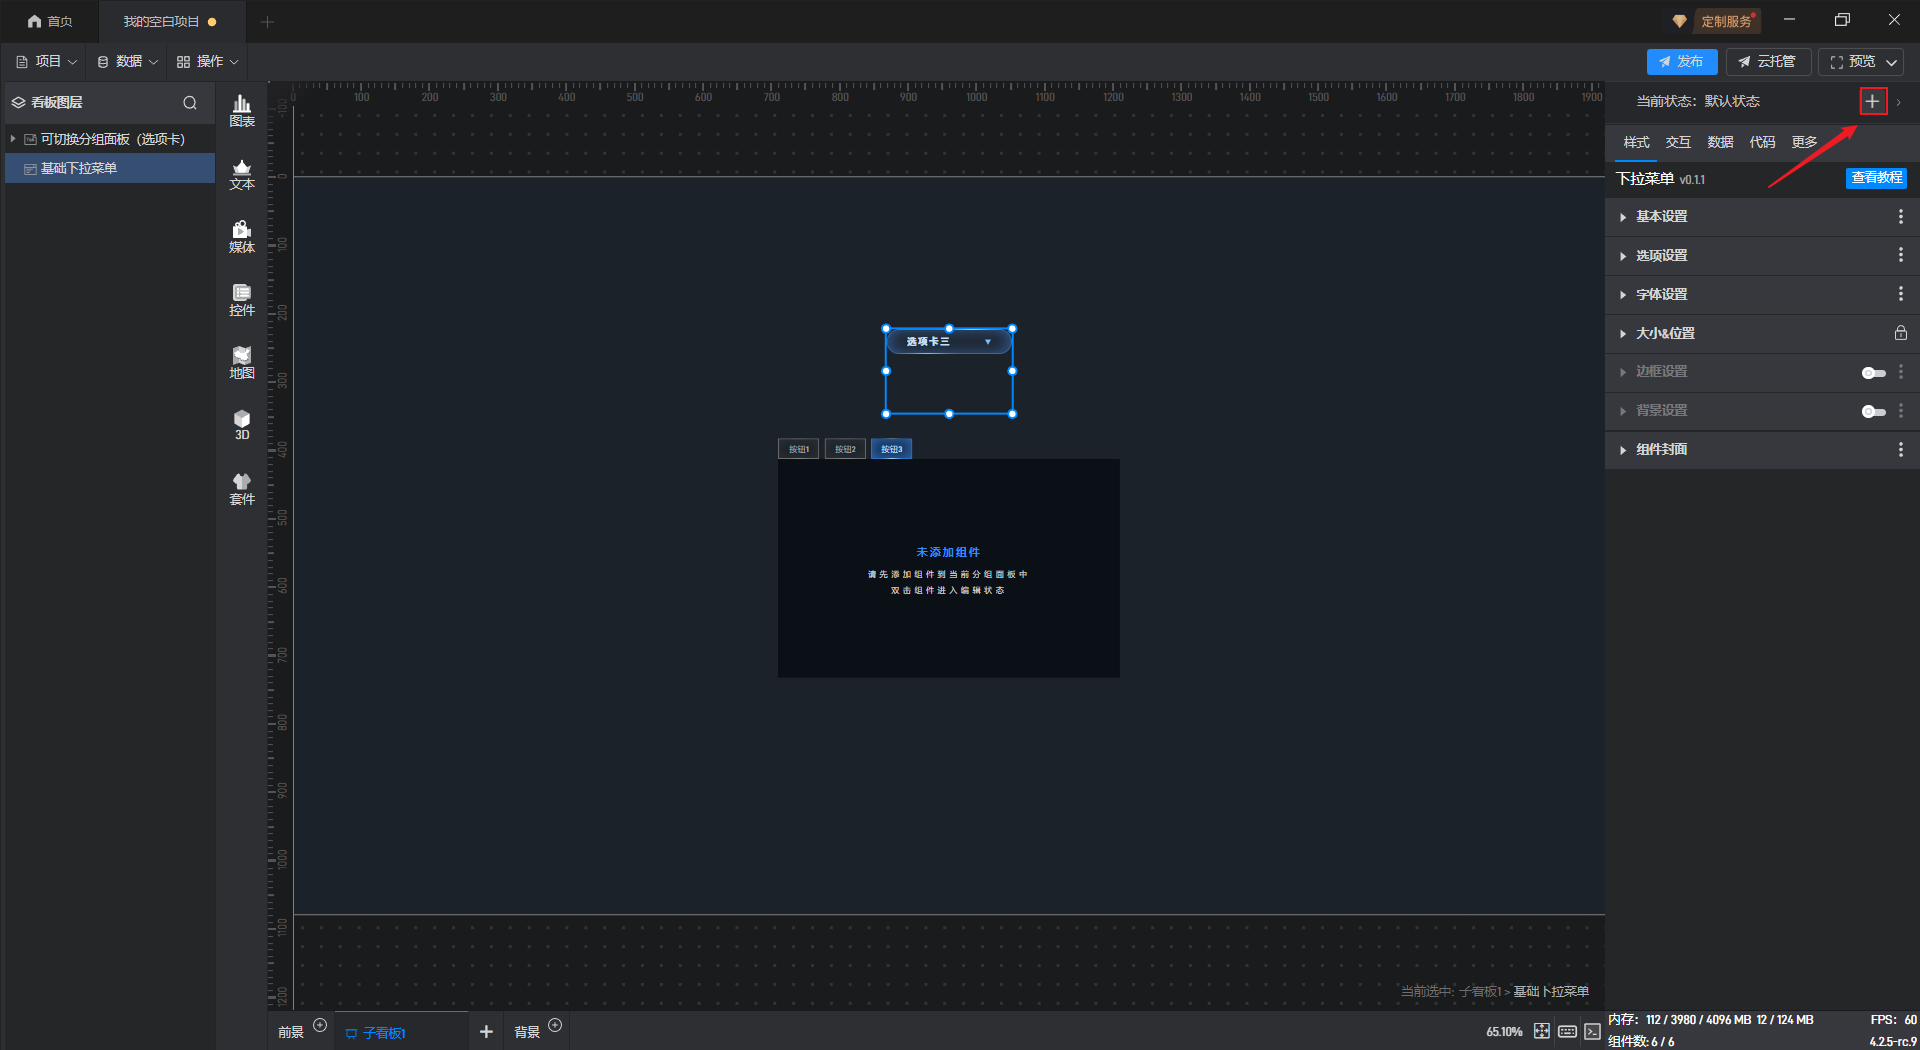Click the plus icon to add state
The width and height of the screenshot is (1920, 1050).
[x=1872, y=101]
